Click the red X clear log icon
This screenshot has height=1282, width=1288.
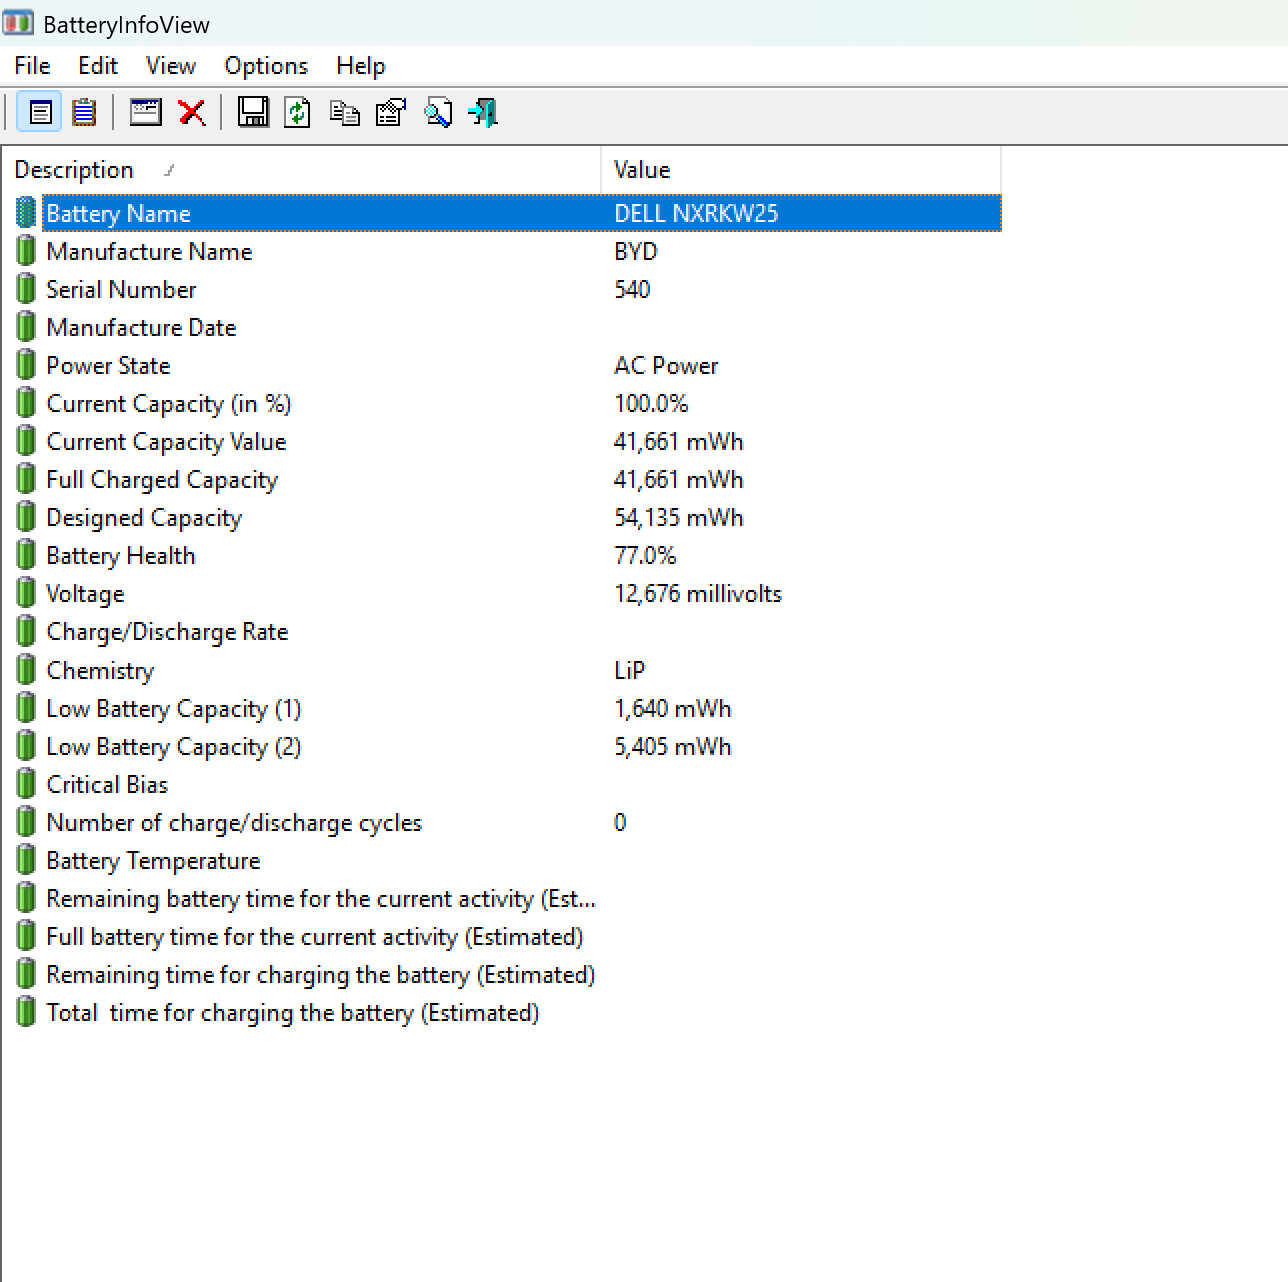point(192,112)
